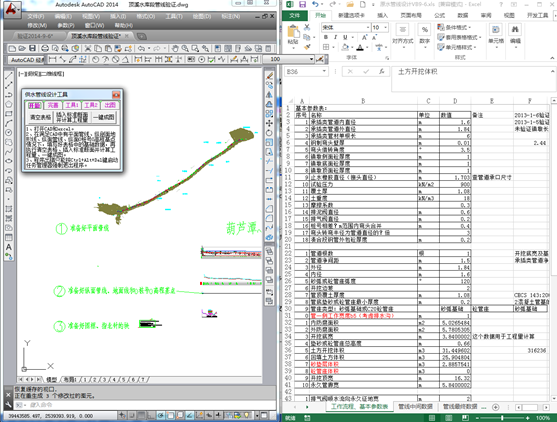This screenshot has width=557, height=422.
Task: Add a new sheet with the plus button
Action: (495, 407)
